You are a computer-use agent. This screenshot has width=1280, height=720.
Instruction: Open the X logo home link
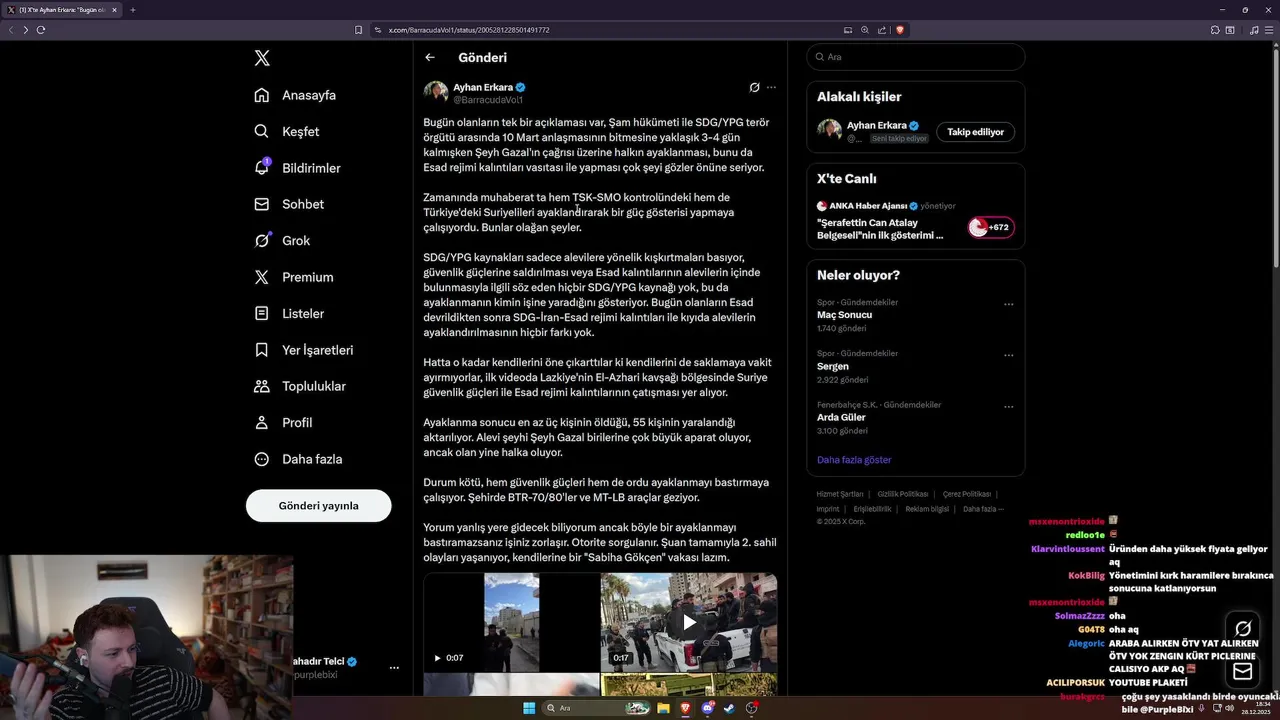tap(262, 58)
